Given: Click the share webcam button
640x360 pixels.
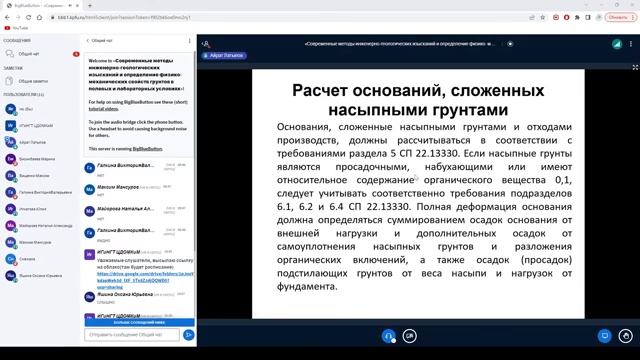Looking at the screenshot, I should (x=409, y=336).
